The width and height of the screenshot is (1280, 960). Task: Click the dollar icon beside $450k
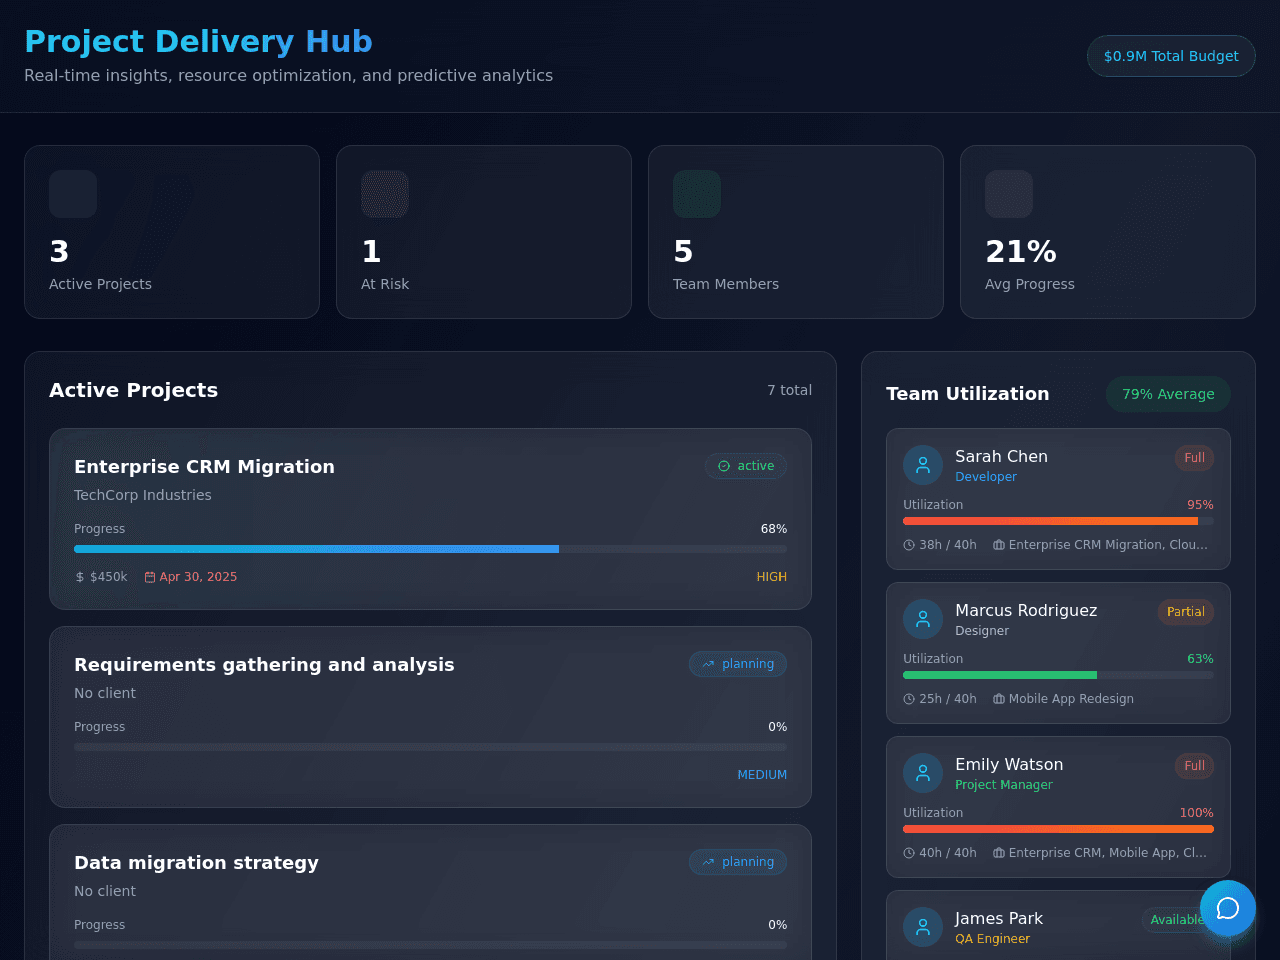click(x=80, y=577)
